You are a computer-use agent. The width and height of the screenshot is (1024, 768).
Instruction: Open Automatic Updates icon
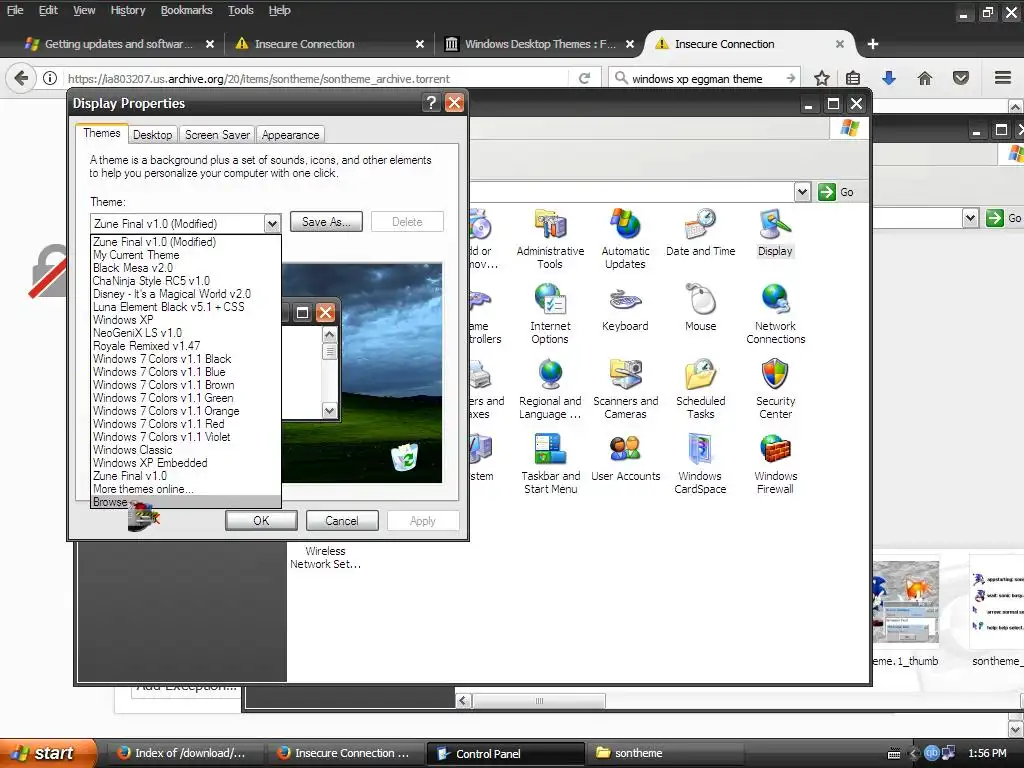(625, 239)
